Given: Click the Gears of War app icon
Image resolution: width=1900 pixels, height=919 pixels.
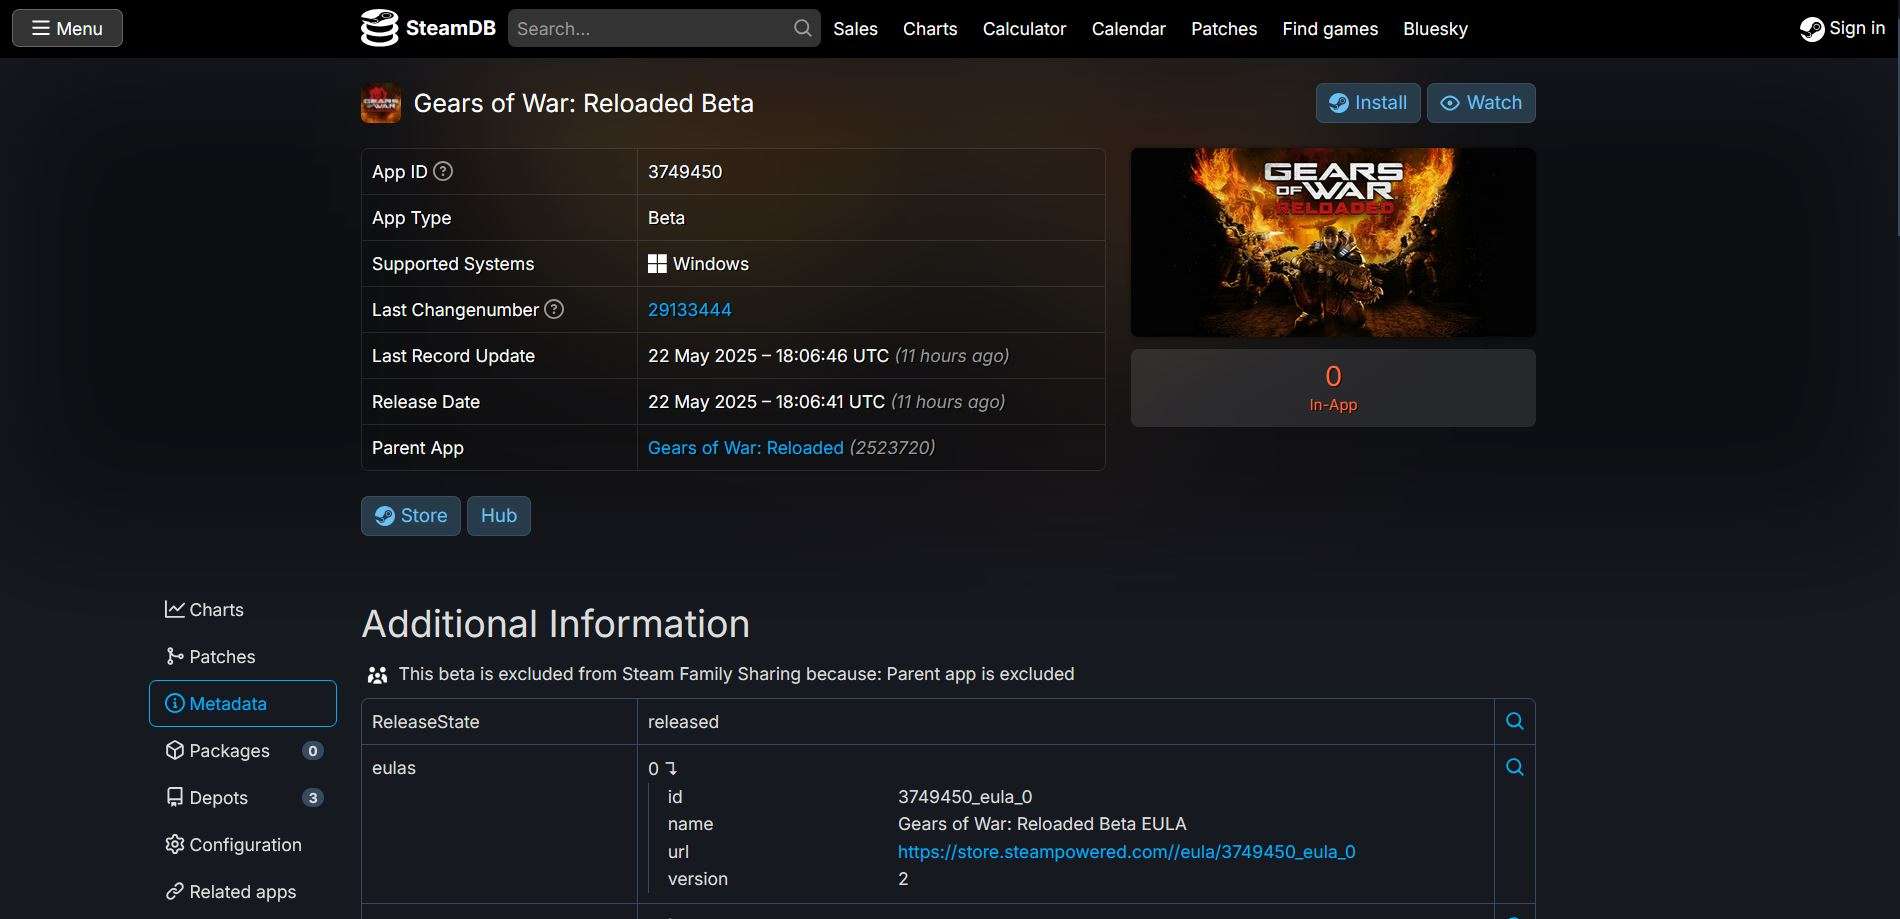Looking at the screenshot, I should click(381, 103).
